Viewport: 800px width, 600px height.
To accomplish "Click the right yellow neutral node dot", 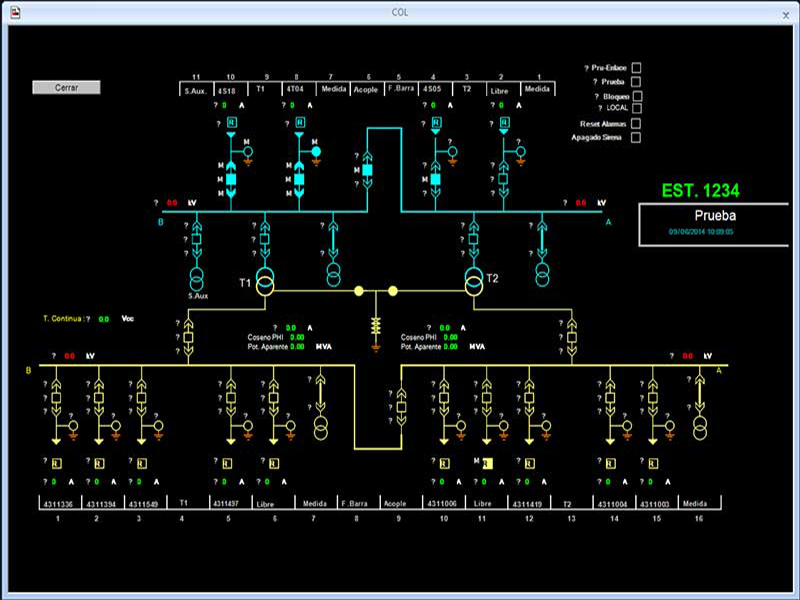I will coord(393,291).
